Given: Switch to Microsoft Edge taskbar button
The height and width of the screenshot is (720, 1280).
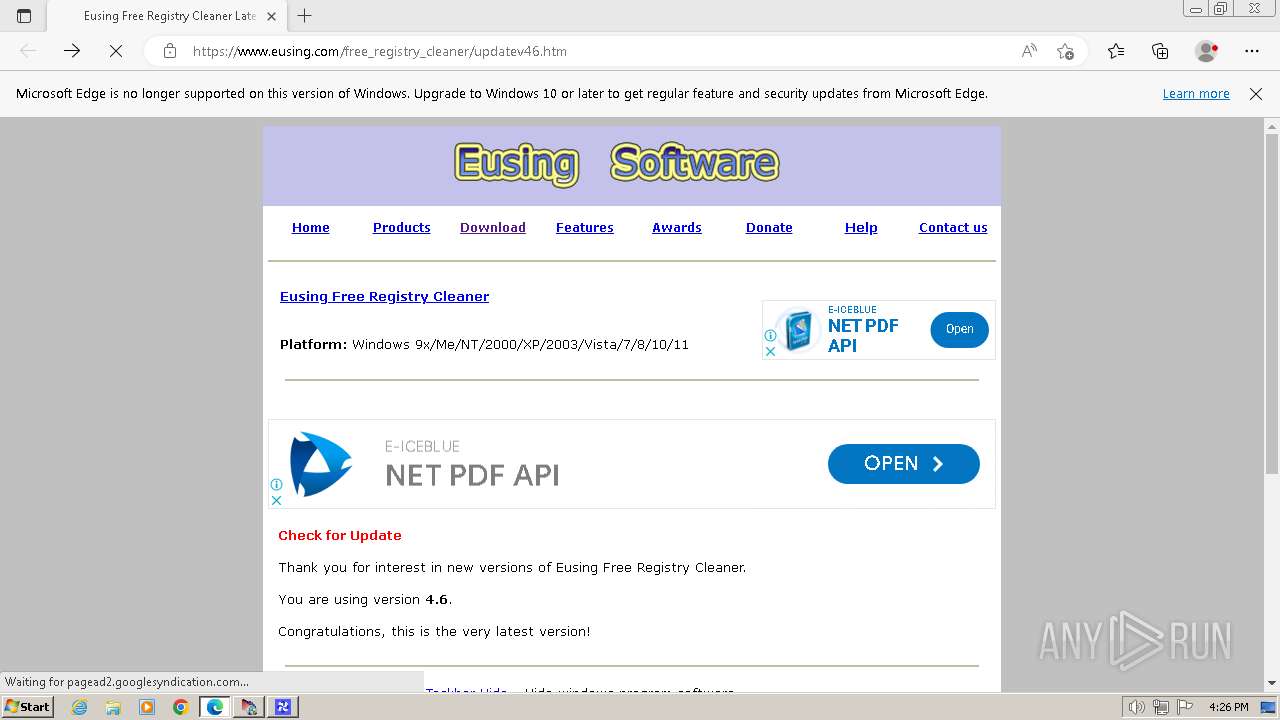Looking at the screenshot, I should [215, 707].
